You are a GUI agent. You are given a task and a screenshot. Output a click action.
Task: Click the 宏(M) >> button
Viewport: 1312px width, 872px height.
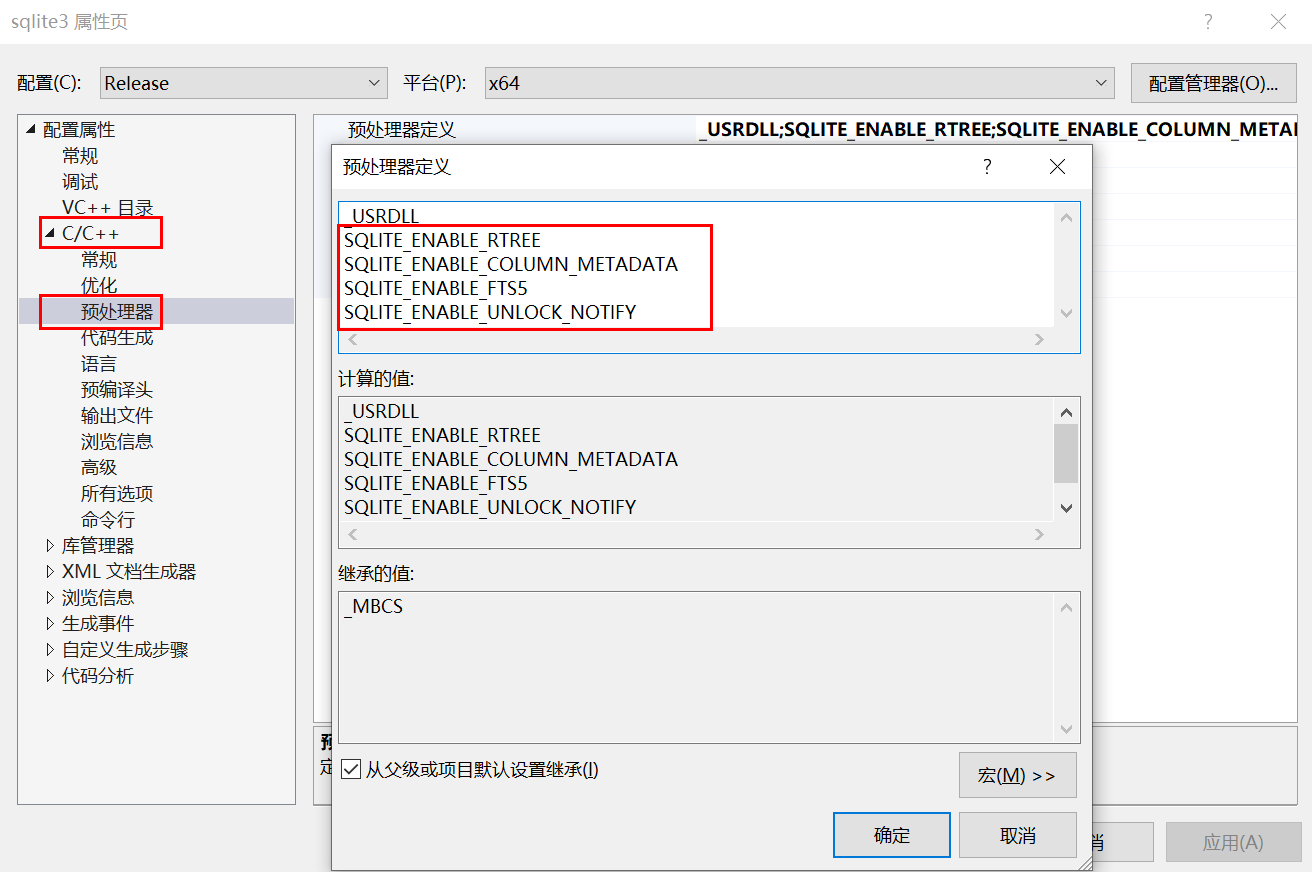click(1017, 775)
